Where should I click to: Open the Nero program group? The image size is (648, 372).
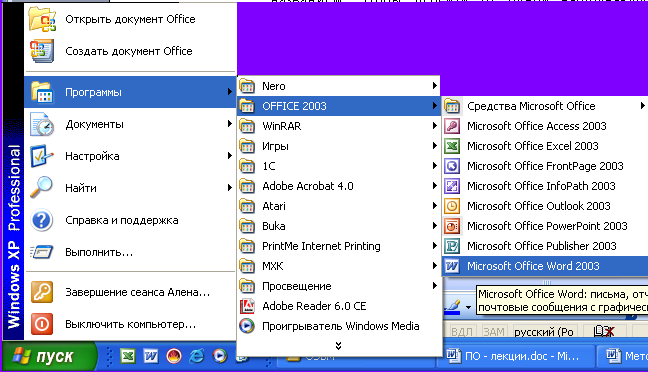tap(338, 86)
